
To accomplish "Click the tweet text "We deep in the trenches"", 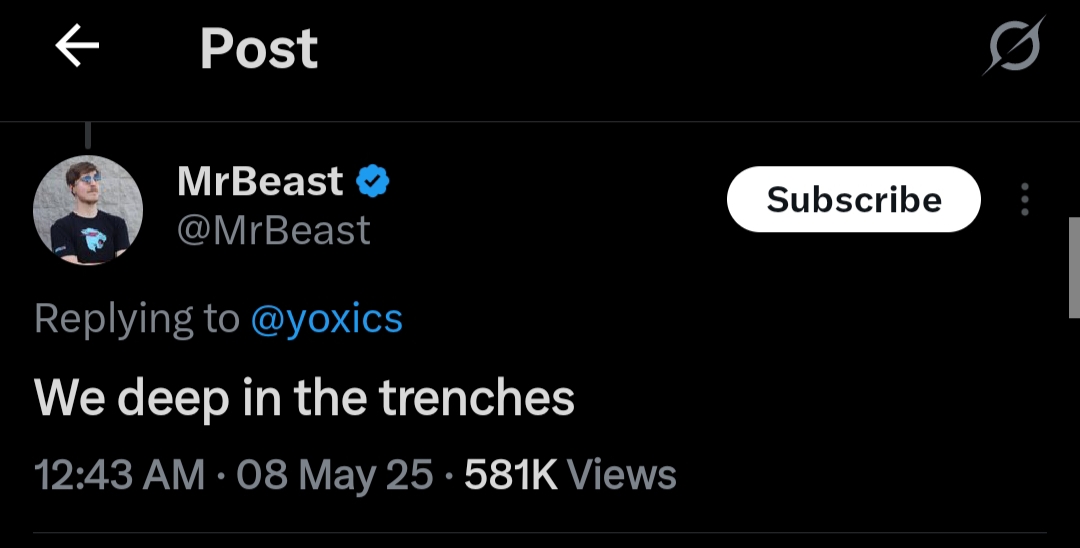I will click(304, 399).
